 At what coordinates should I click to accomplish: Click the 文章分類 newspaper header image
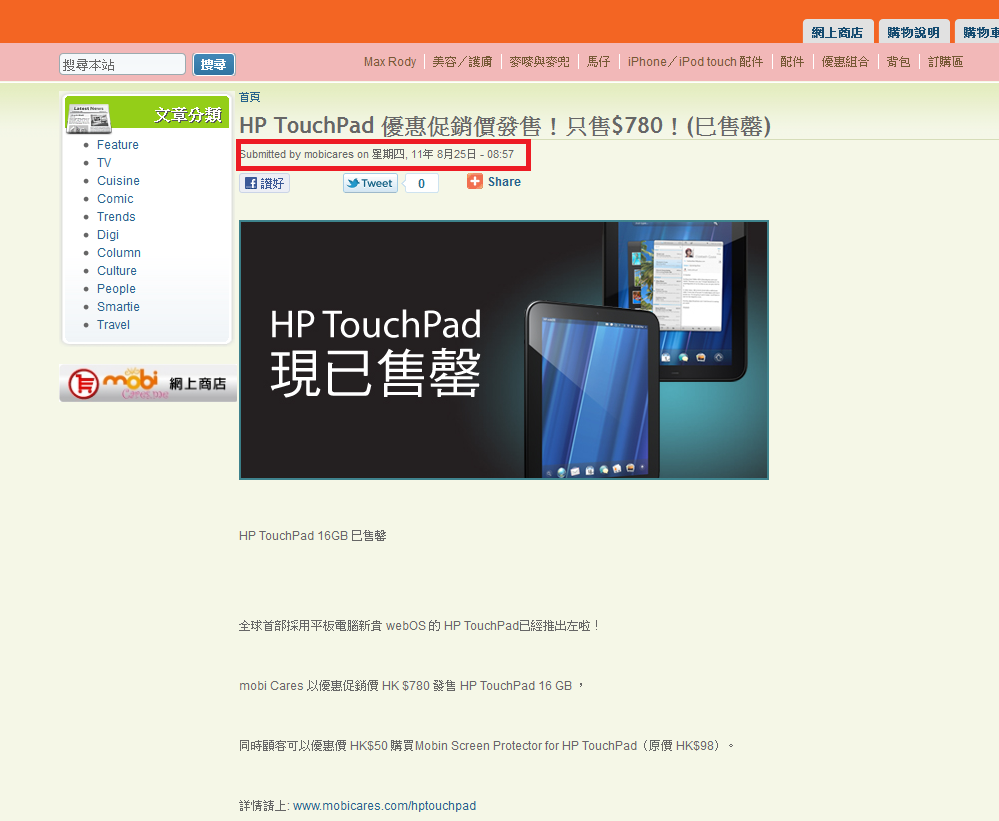[x=147, y=114]
